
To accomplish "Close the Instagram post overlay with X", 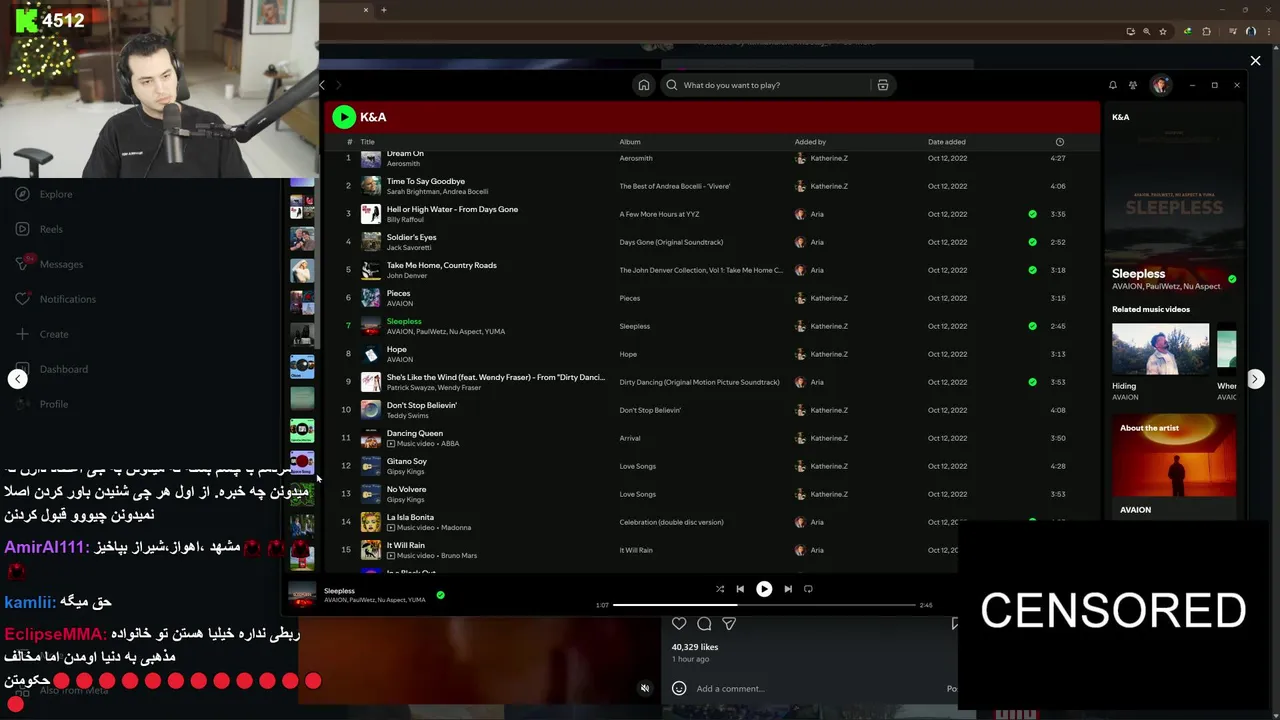I will [1255, 61].
